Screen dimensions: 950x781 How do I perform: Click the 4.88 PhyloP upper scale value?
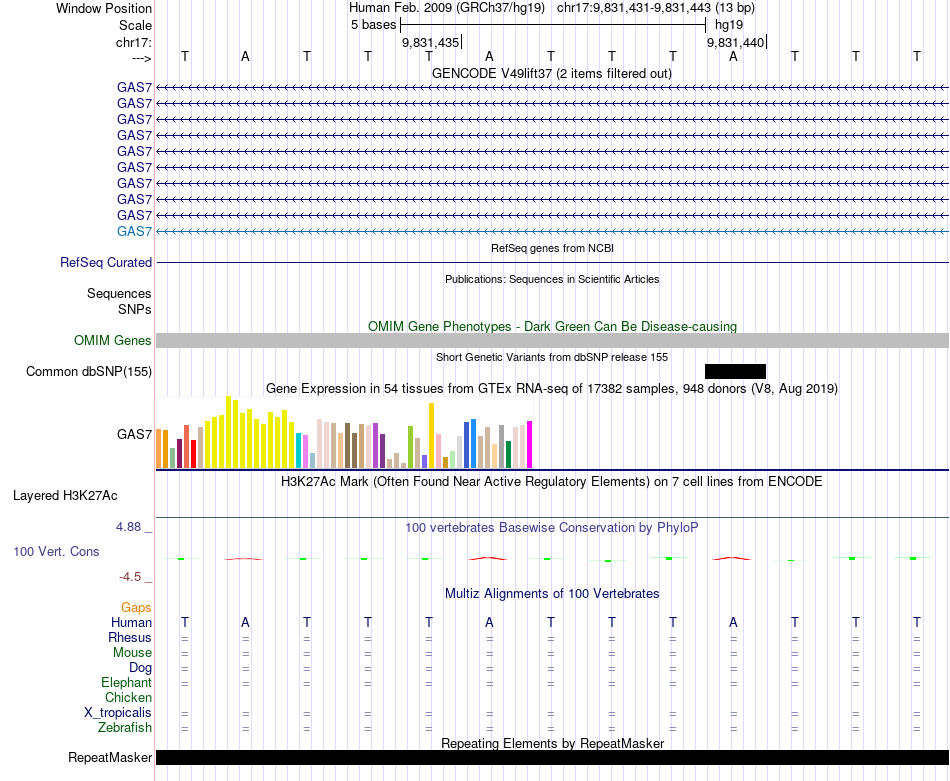[128, 527]
